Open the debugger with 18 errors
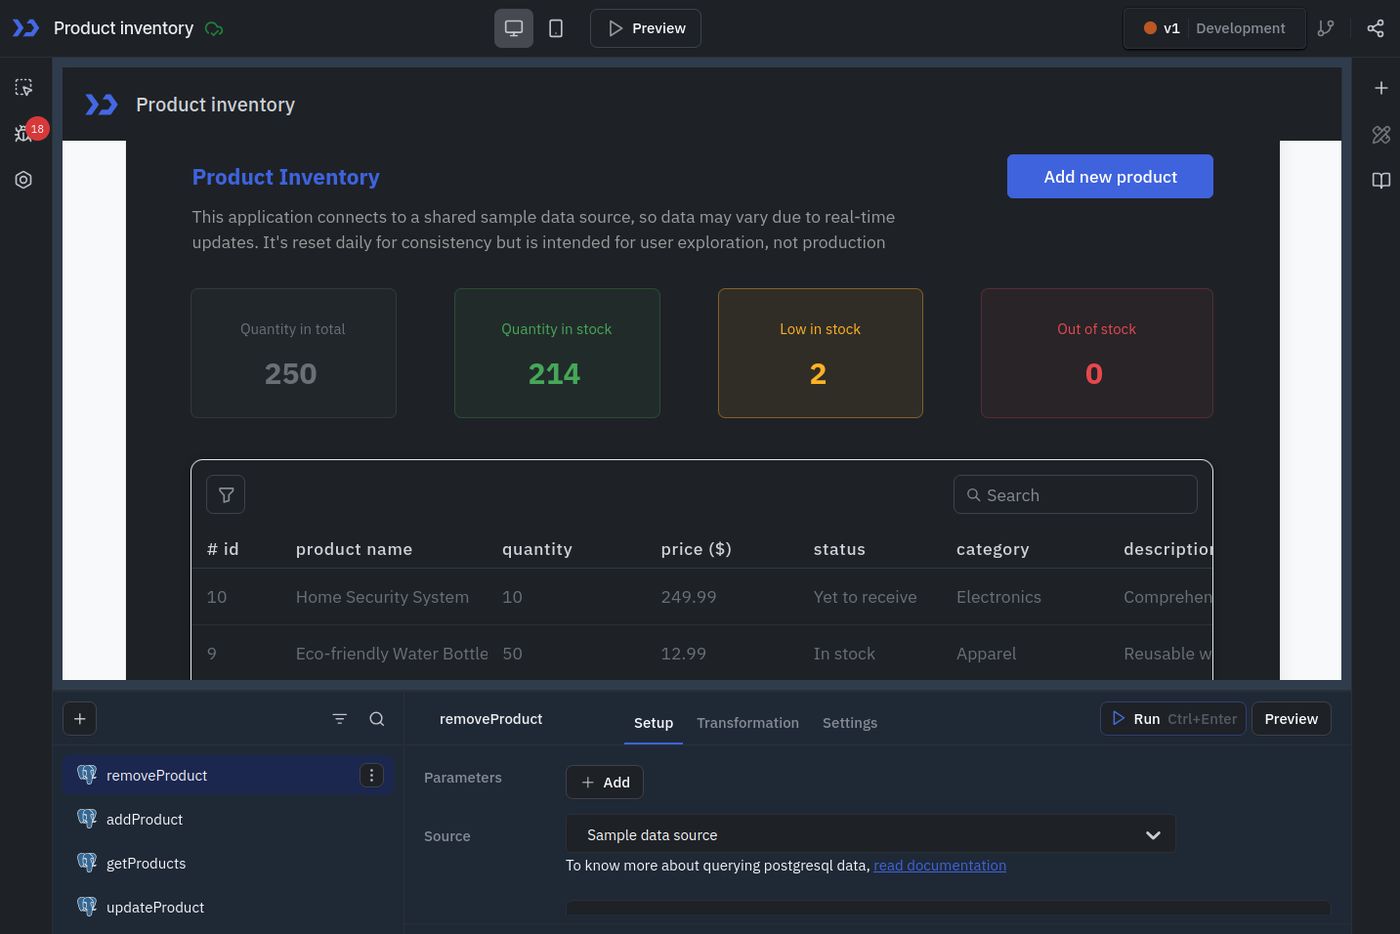 tap(24, 133)
